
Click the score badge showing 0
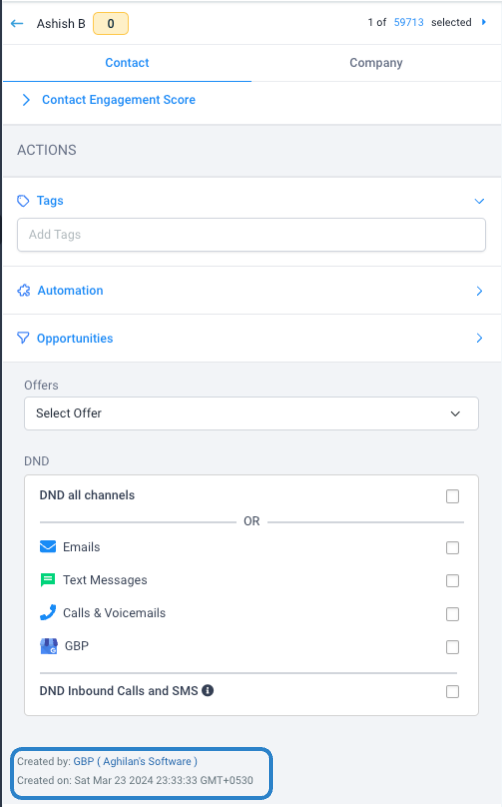point(111,24)
